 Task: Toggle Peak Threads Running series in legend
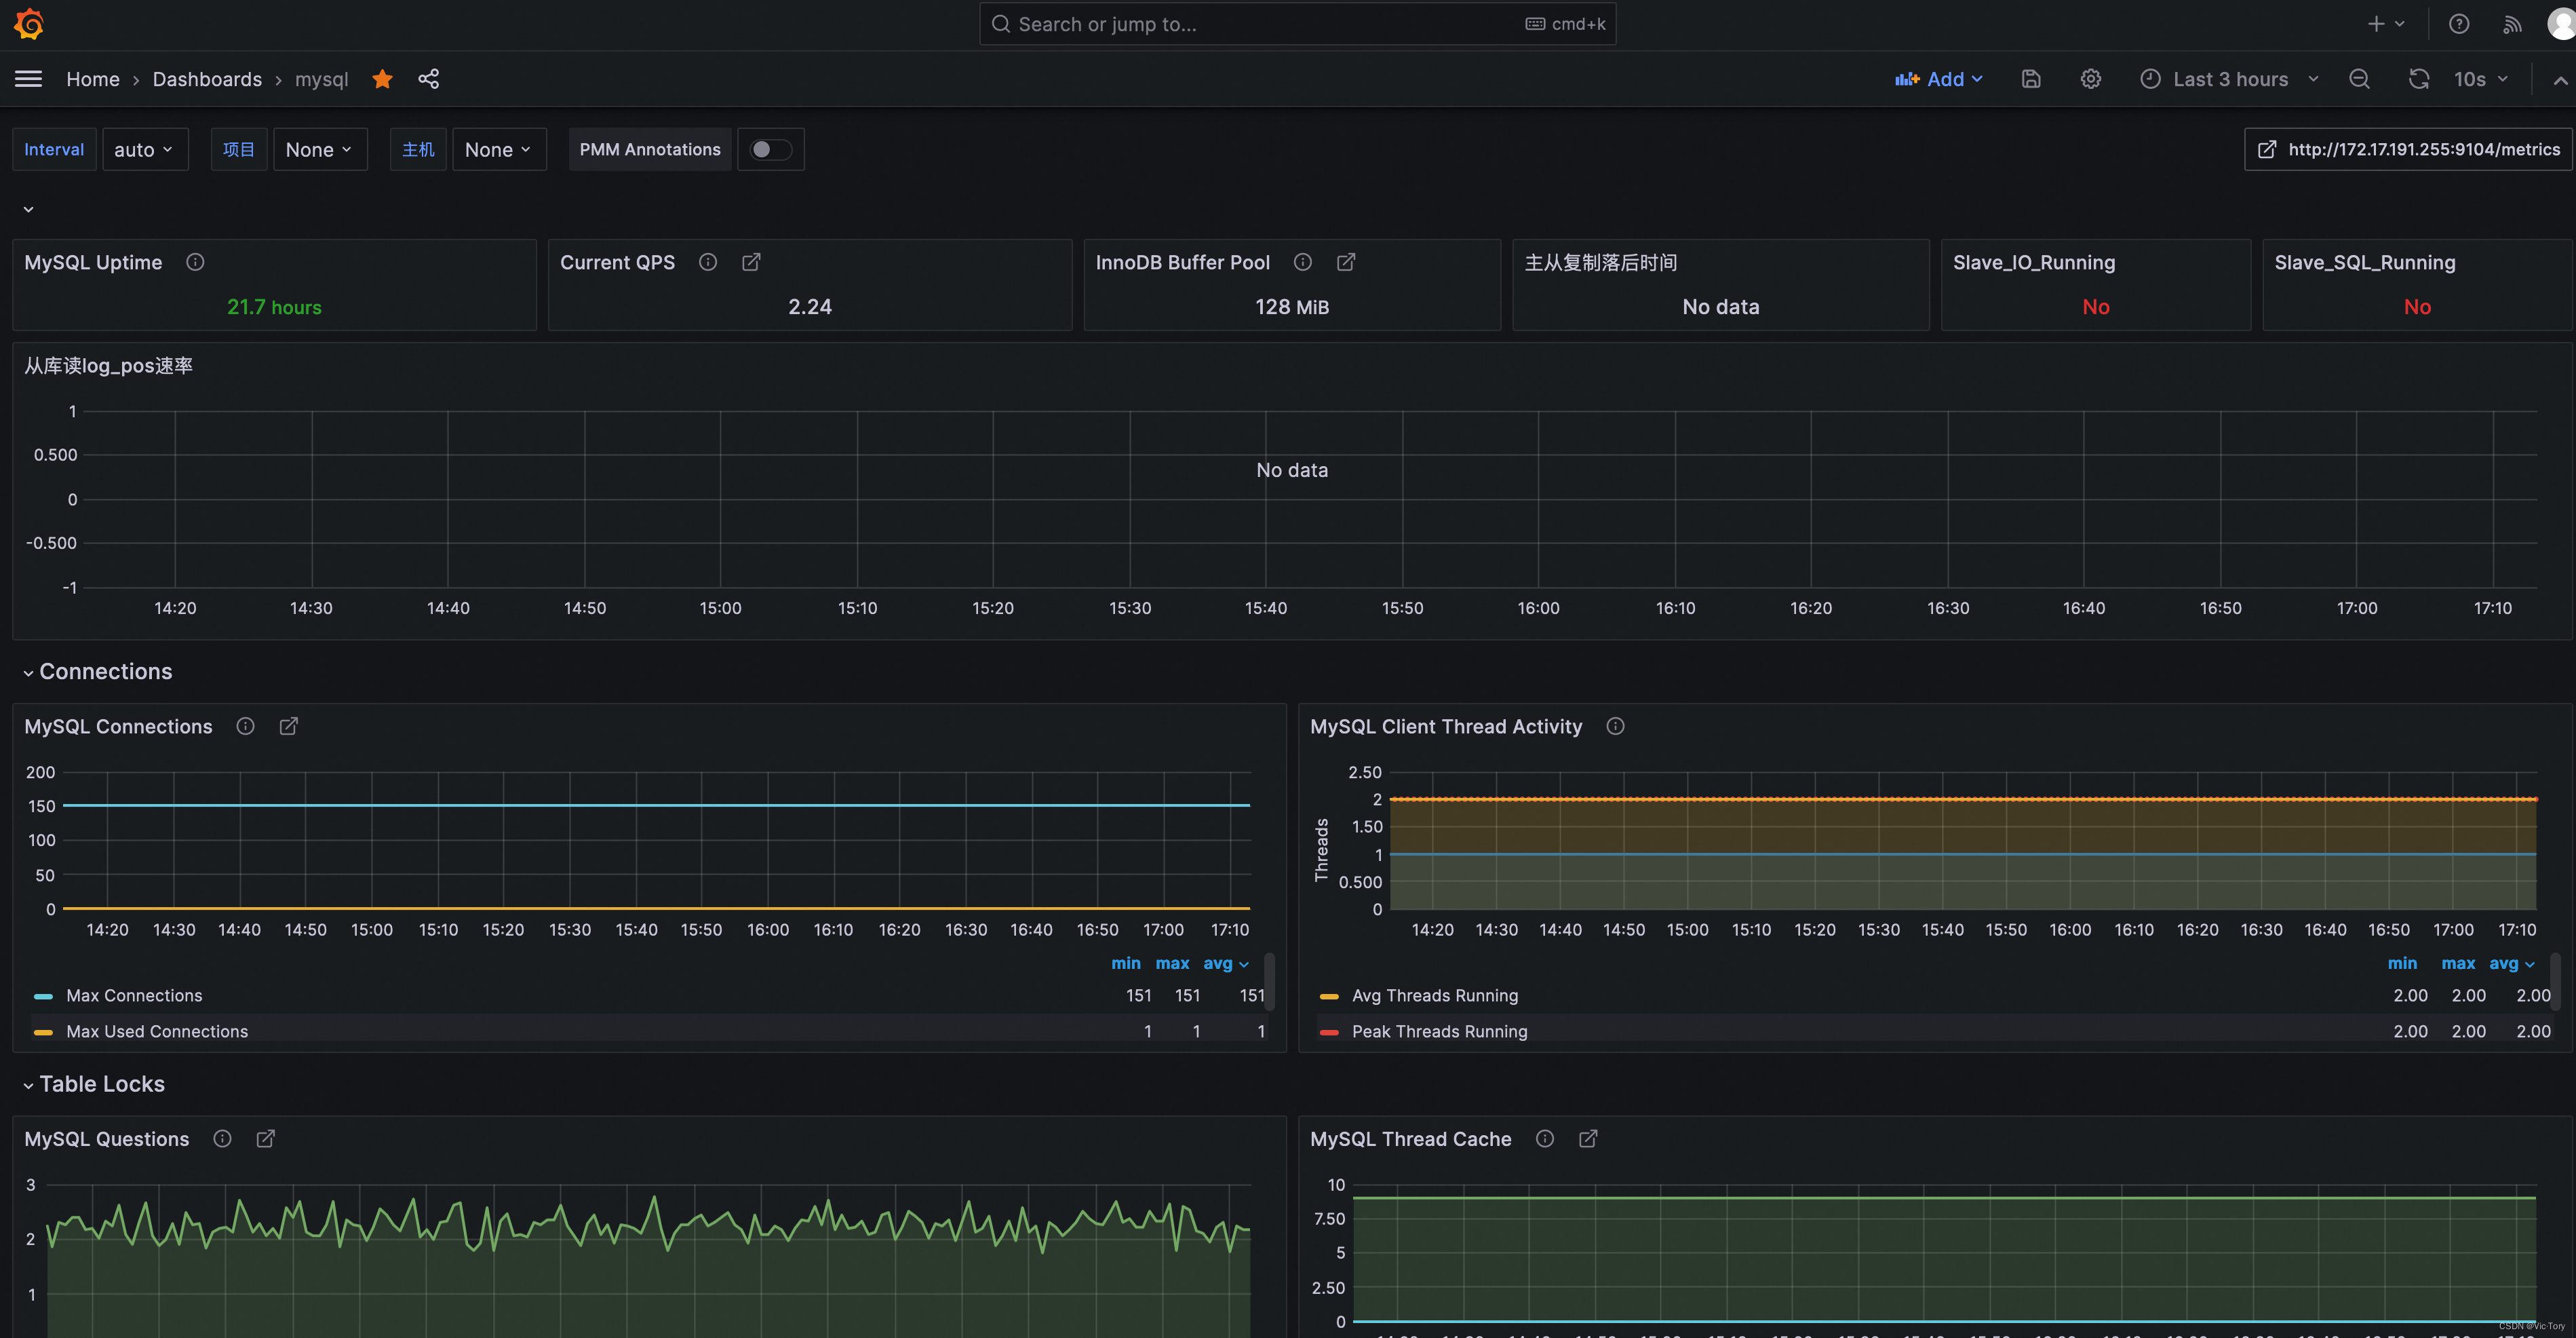[x=1439, y=1032]
